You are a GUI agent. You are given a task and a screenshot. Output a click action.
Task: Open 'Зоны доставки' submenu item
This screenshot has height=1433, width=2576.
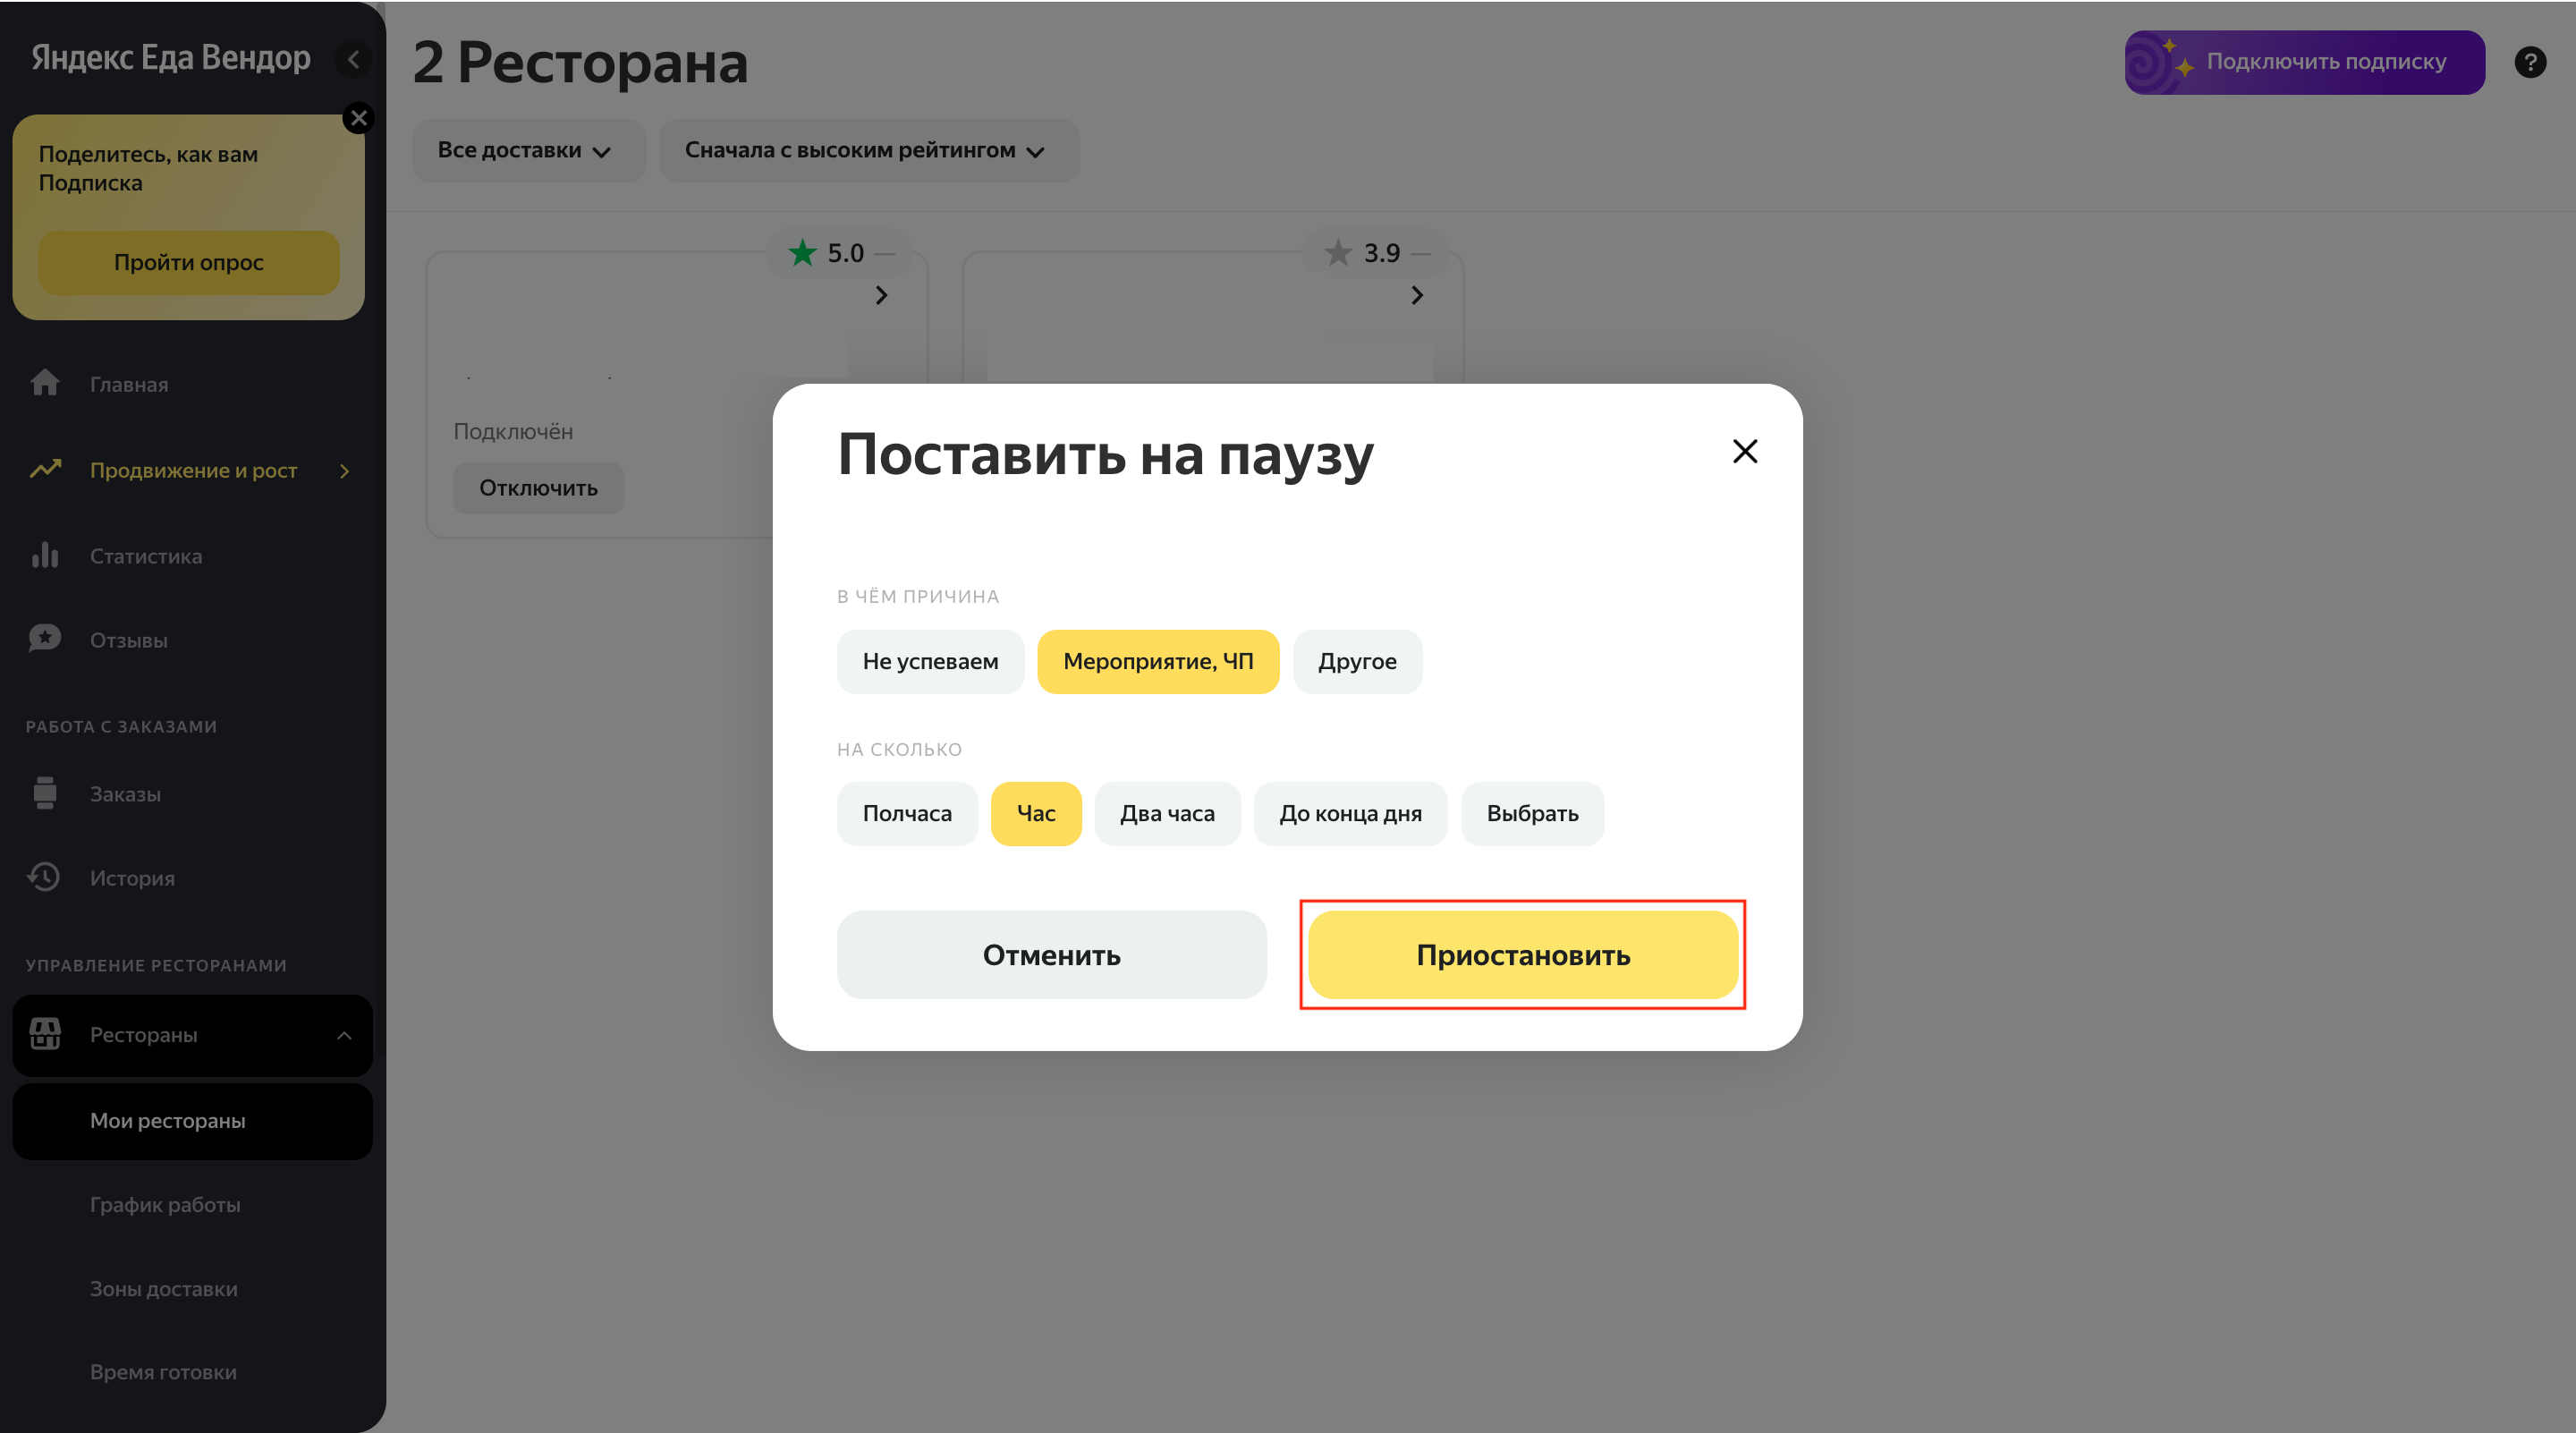click(x=164, y=1288)
